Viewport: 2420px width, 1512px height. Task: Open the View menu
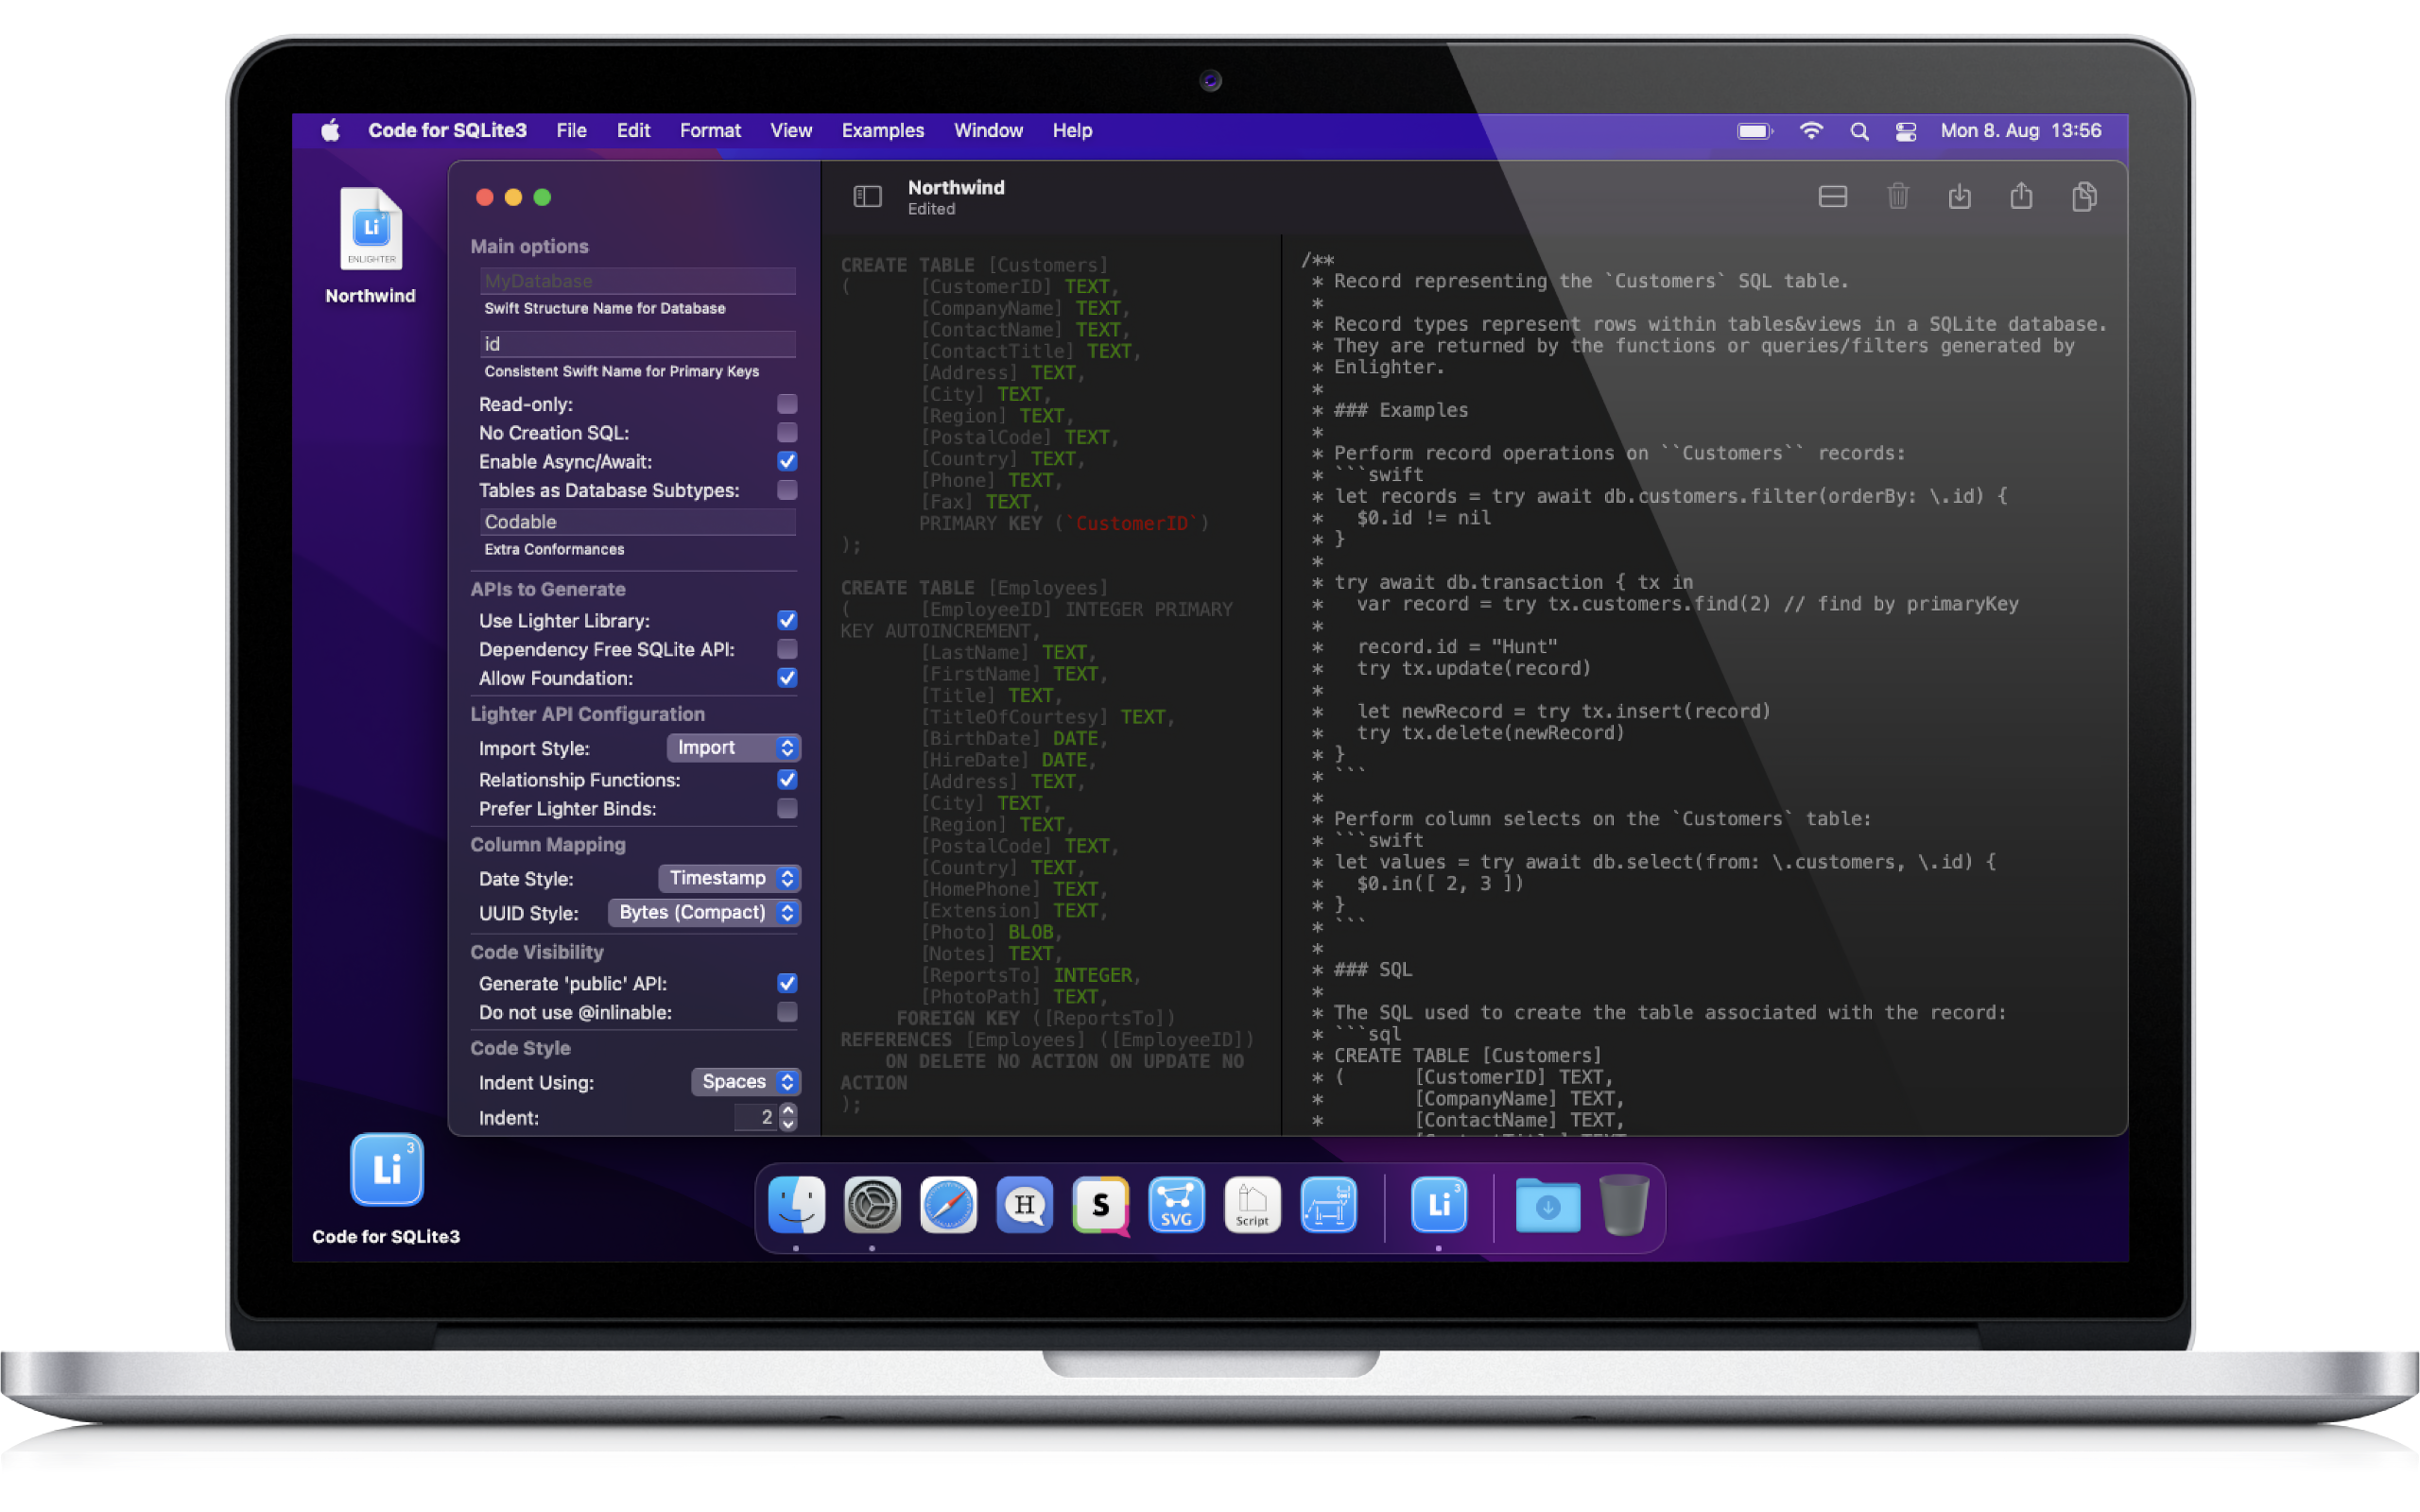tap(790, 131)
